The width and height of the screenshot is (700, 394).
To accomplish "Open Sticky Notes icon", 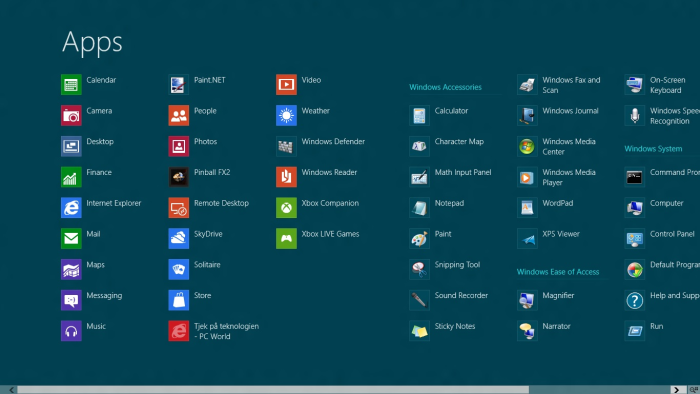I will pos(419,331).
